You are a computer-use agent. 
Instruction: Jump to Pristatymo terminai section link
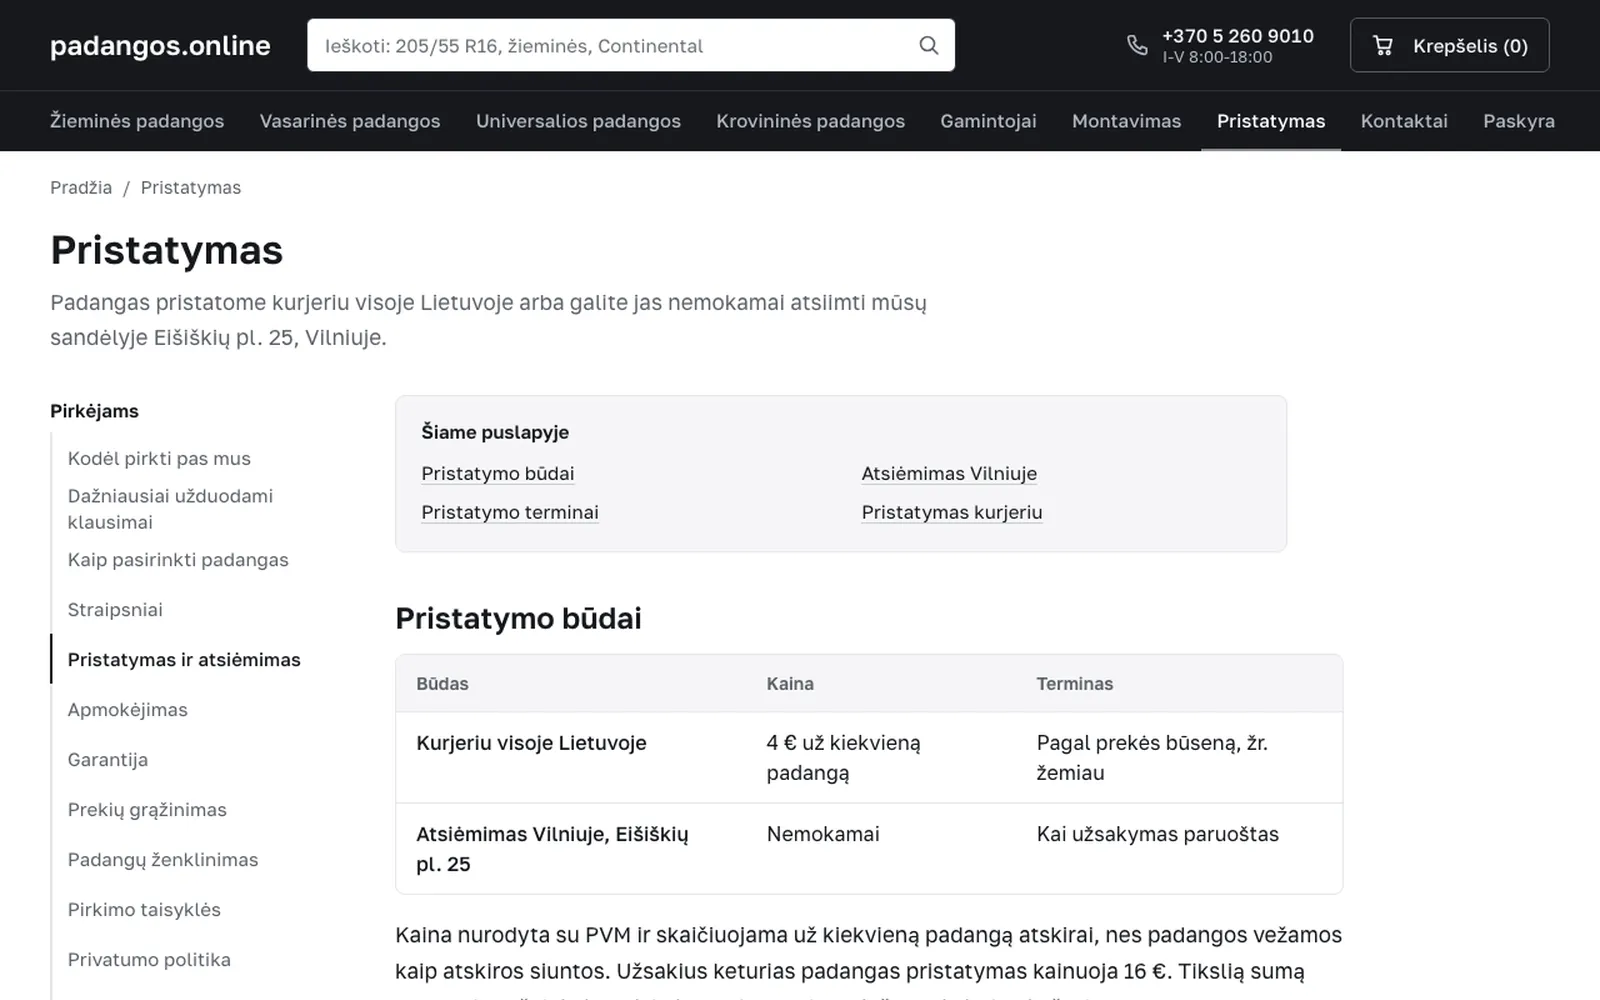pyautogui.click(x=510, y=512)
